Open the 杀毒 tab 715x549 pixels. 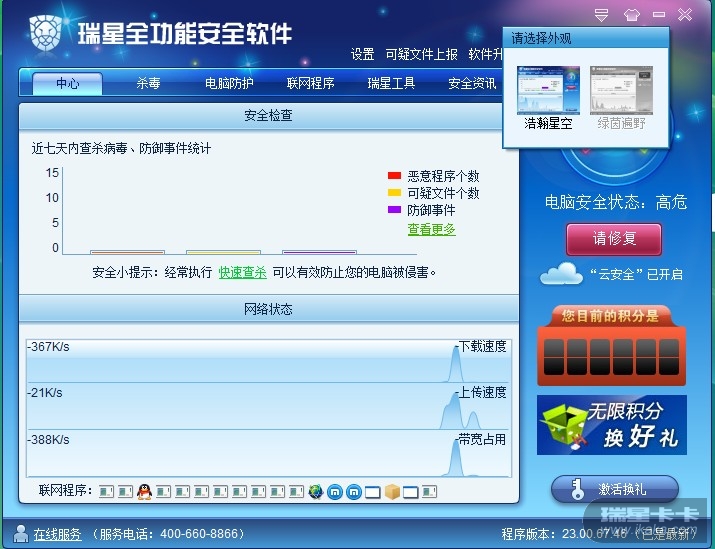tap(148, 83)
